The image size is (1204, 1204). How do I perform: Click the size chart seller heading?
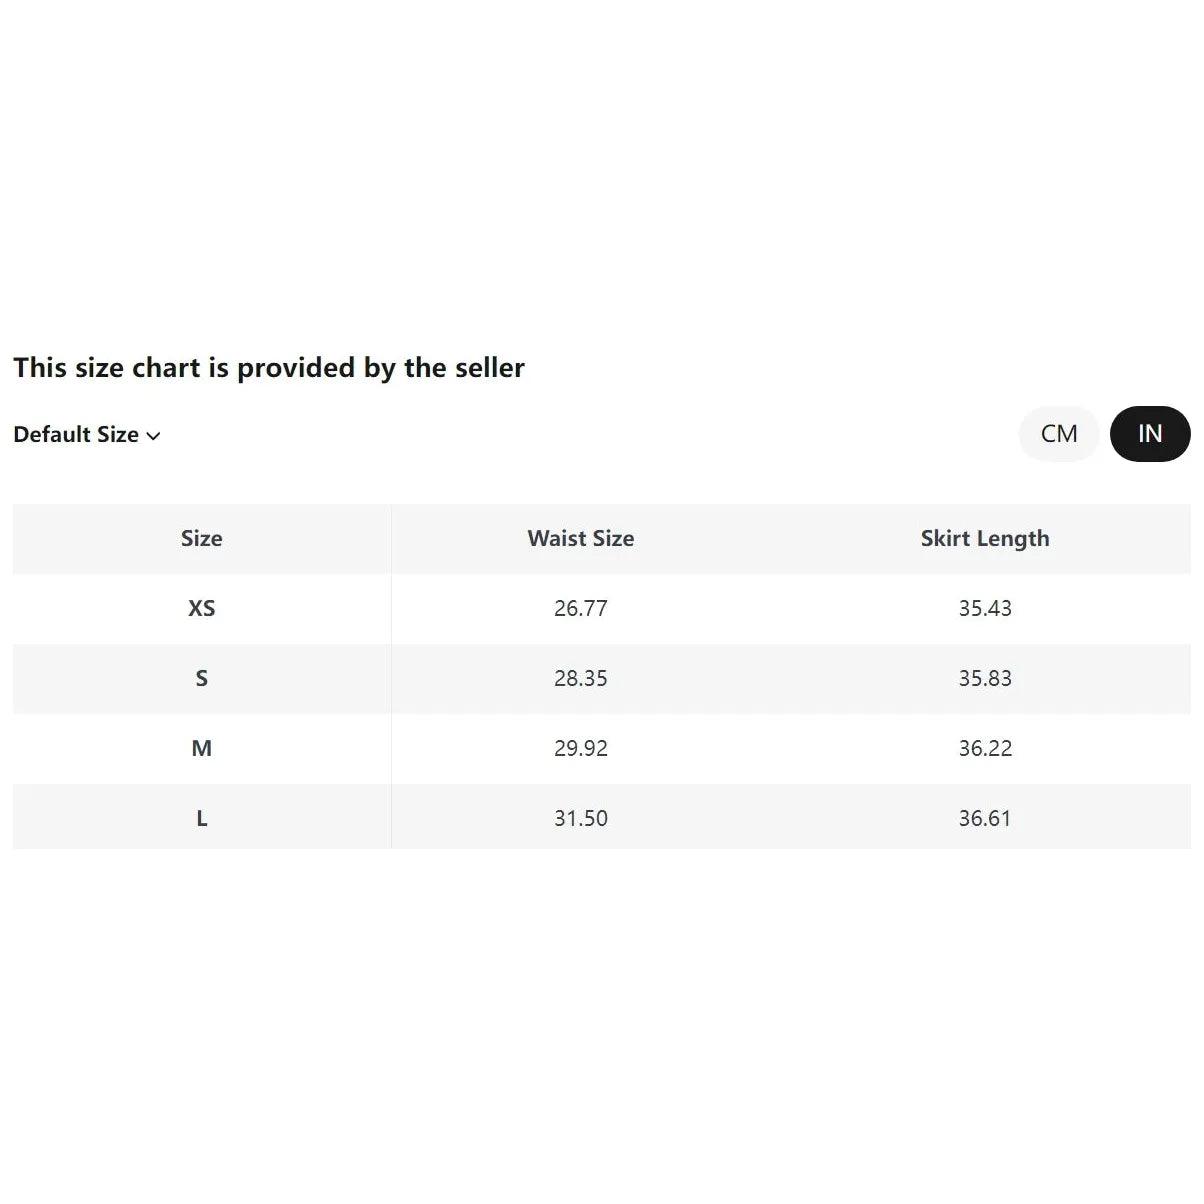[x=269, y=368]
